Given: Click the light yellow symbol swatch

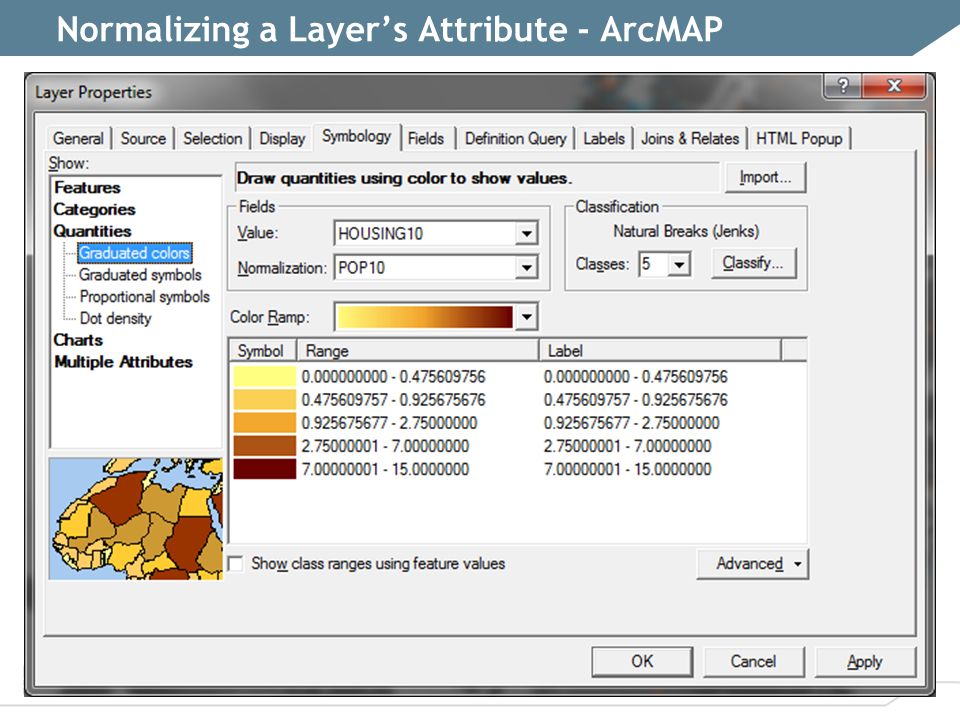Looking at the screenshot, I should pyautogui.click(x=264, y=377).
